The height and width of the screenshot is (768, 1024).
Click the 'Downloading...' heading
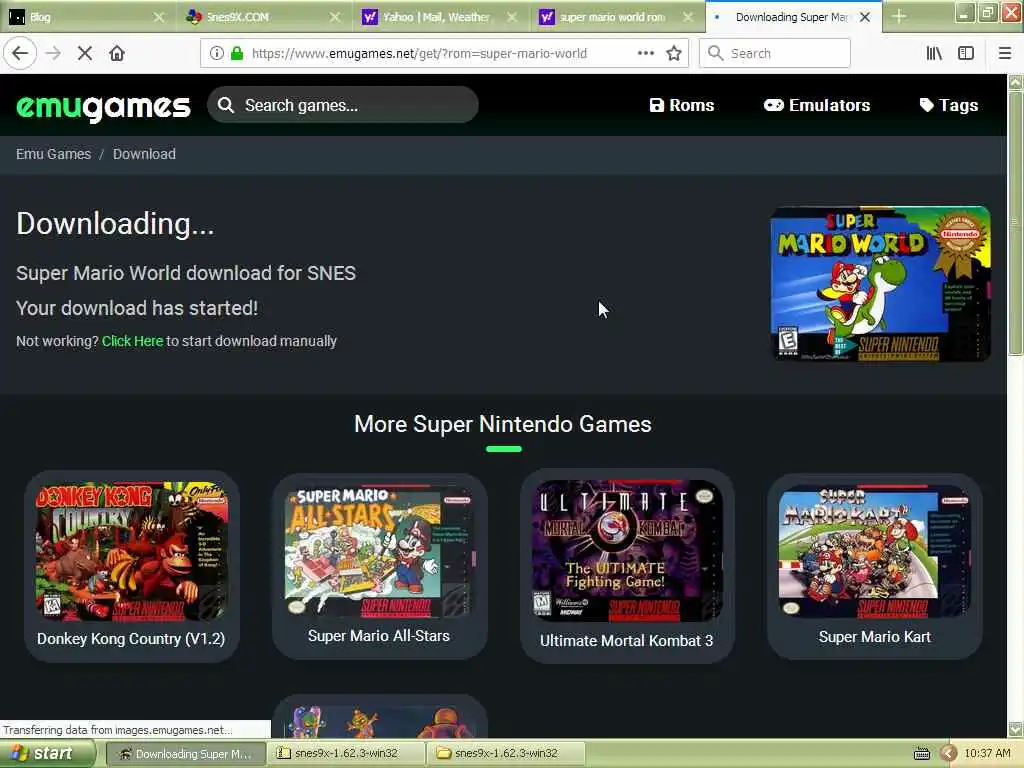[115, 224]
